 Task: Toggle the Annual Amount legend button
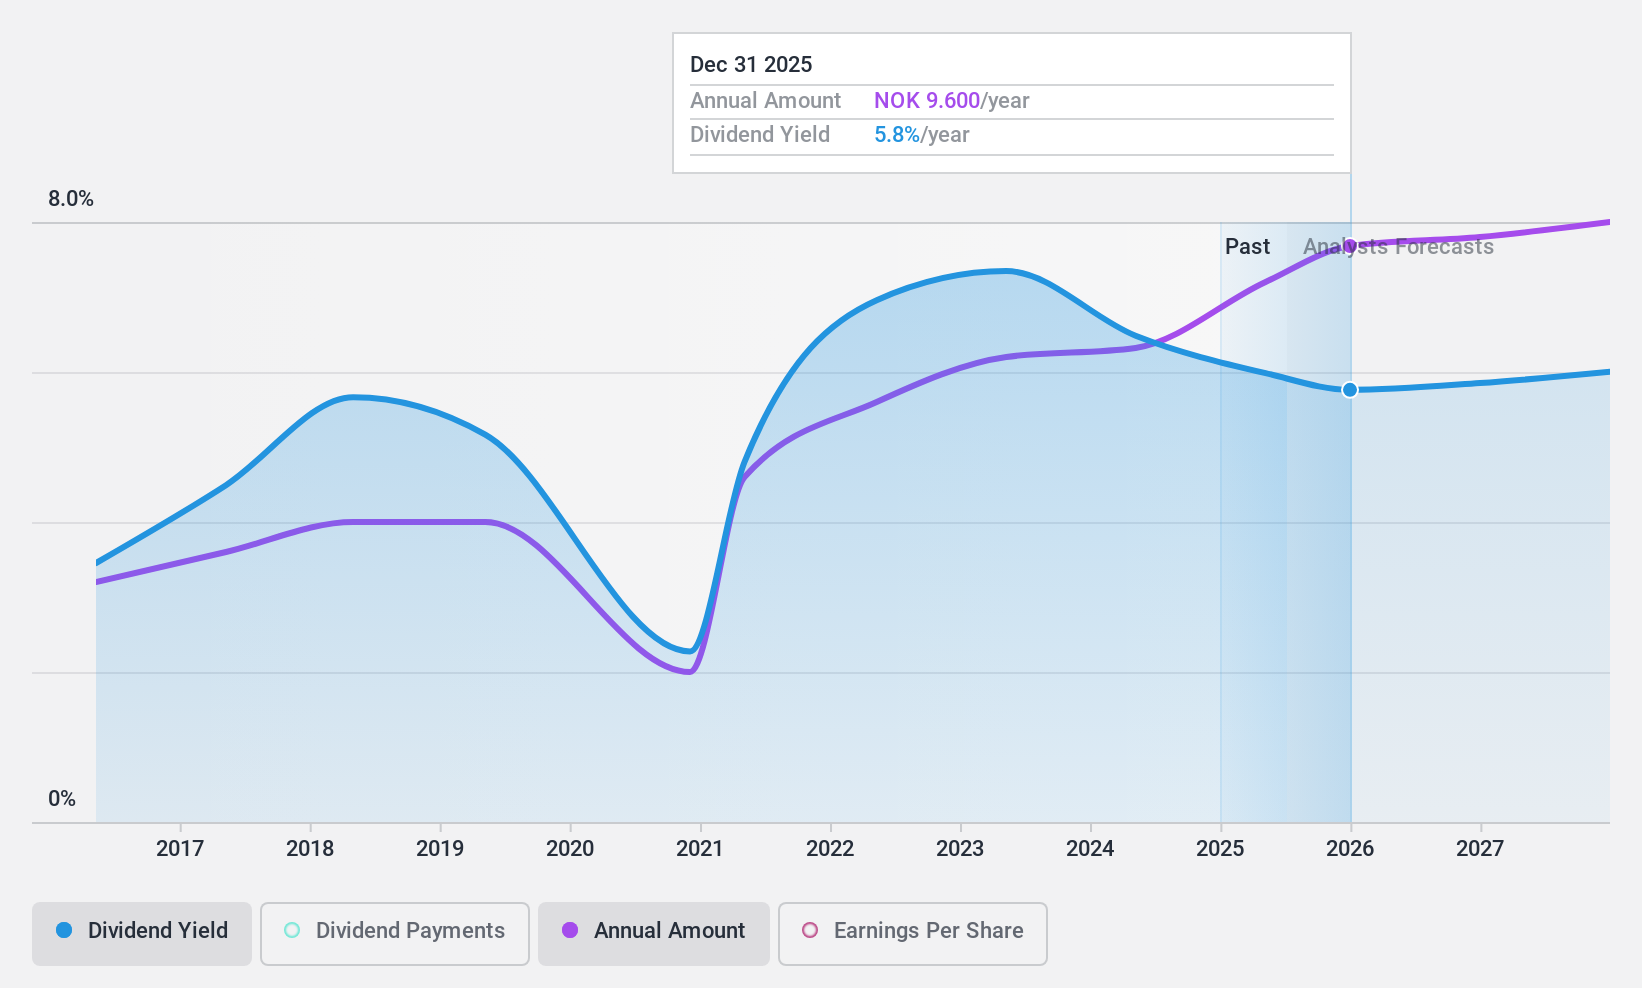click(x=654, y=934)
